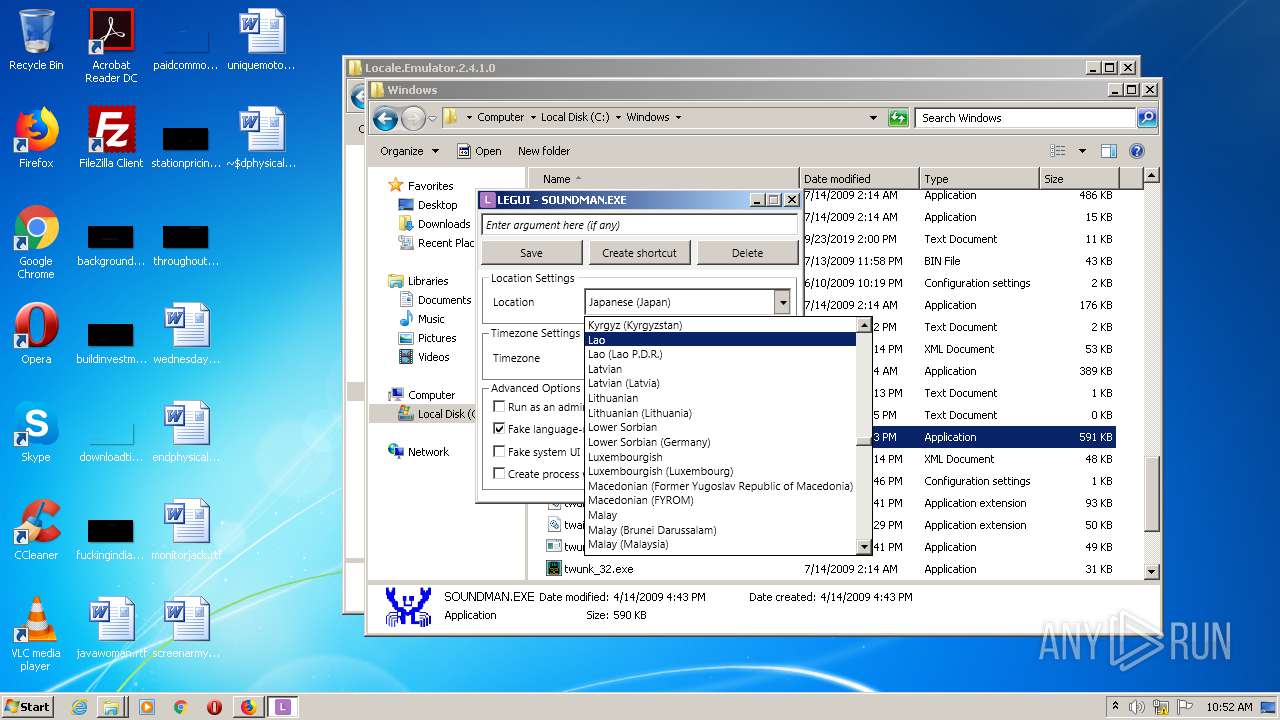
Task: Refresh the Windows folder view
Action: (898, 118)
